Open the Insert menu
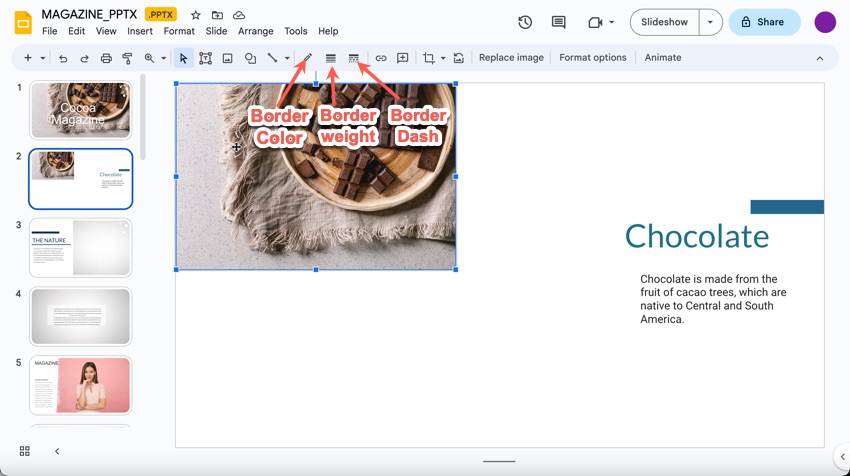850x476 pixels. [140, 31]
